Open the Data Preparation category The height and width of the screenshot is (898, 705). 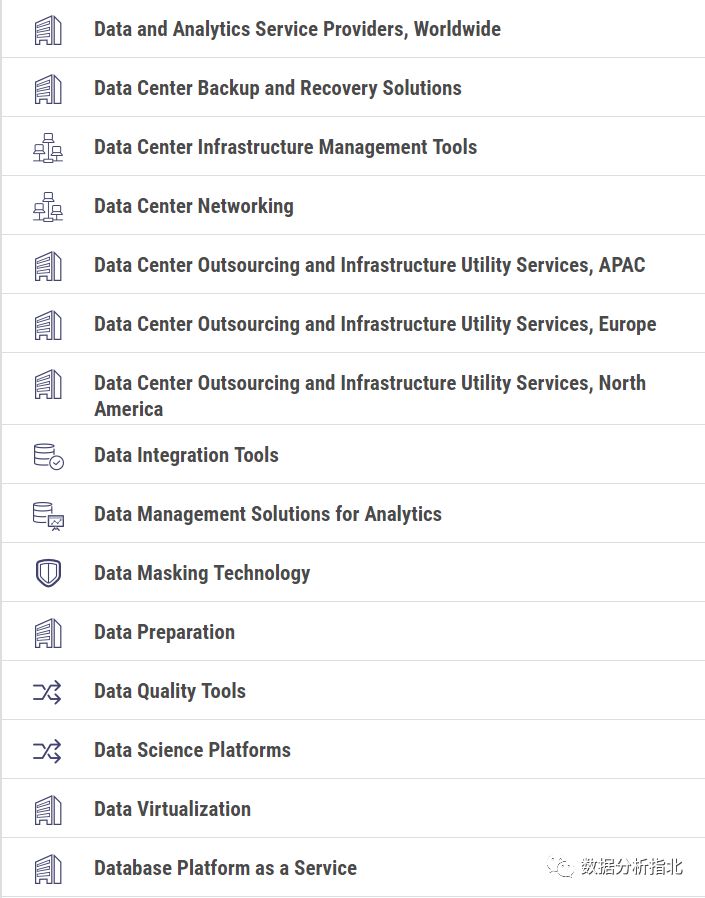pos(164,632)
